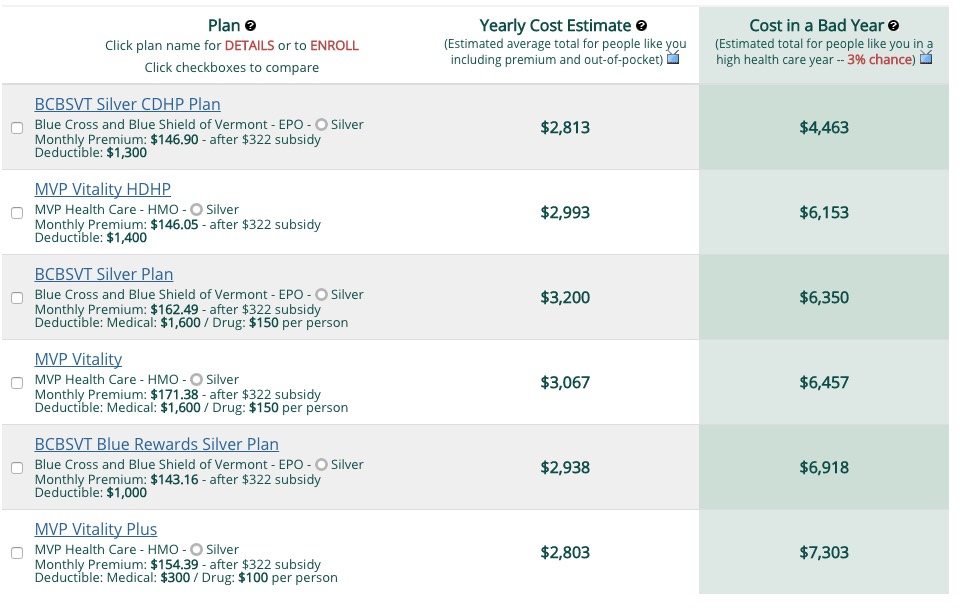This screenshot has width=960, height=609.
Task: Click Silver metal-level icon for BCBSVT Silver CDHP Plan
Action: [x=321, y=125]
